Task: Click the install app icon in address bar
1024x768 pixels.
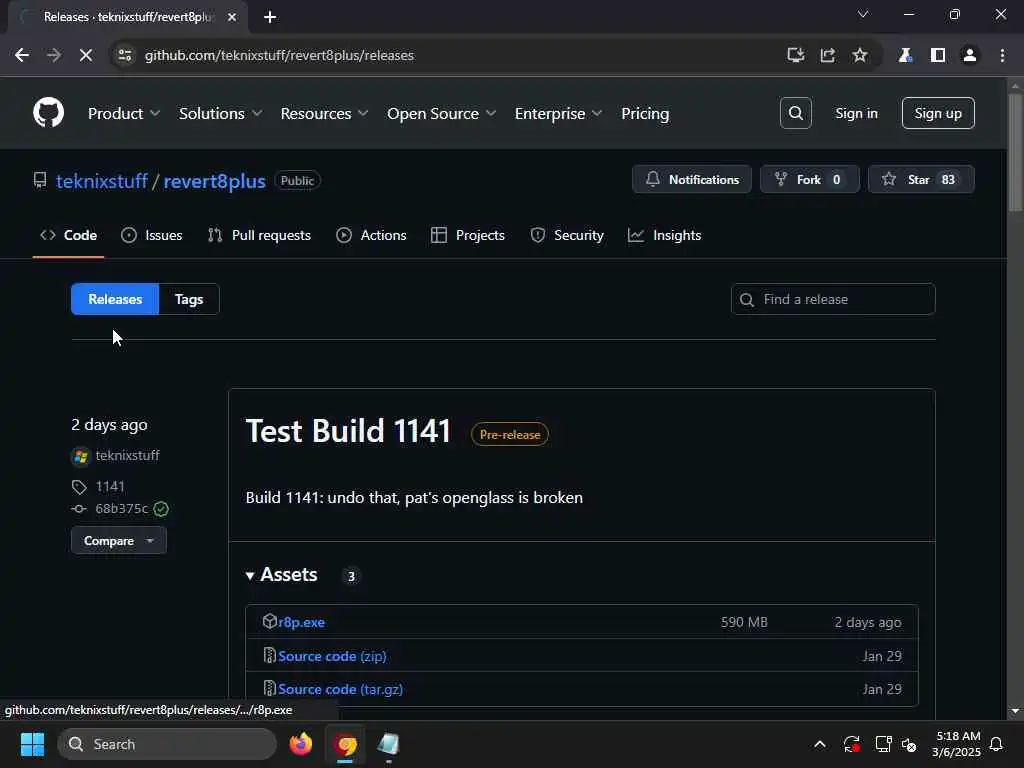Action: (x=795, y=56)
